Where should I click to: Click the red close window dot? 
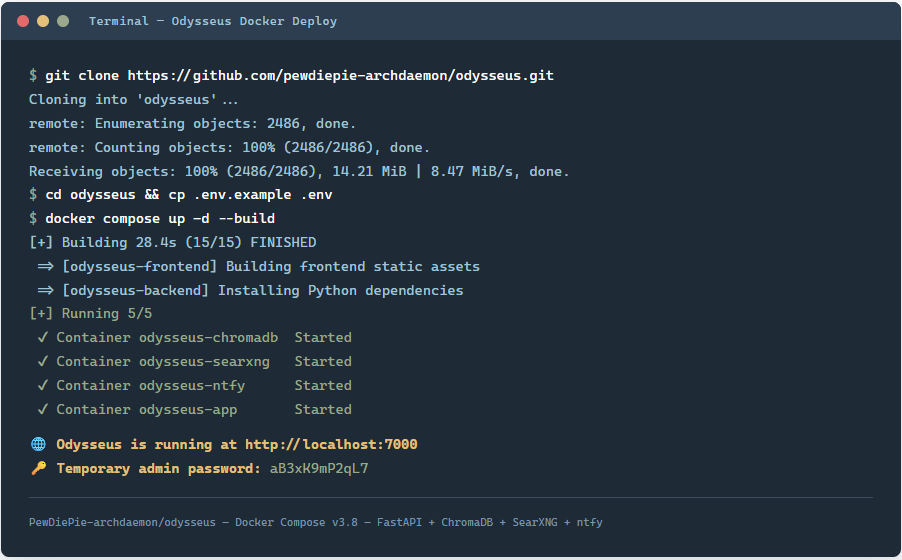click(x=23, y=21)
